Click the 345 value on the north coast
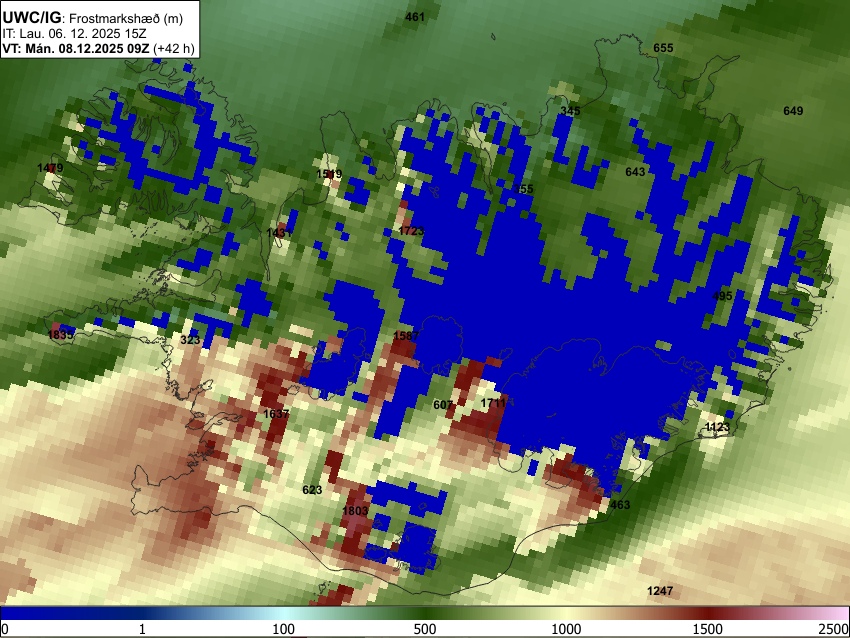Viewport: 850px width, 638px height. pos(570,111)
